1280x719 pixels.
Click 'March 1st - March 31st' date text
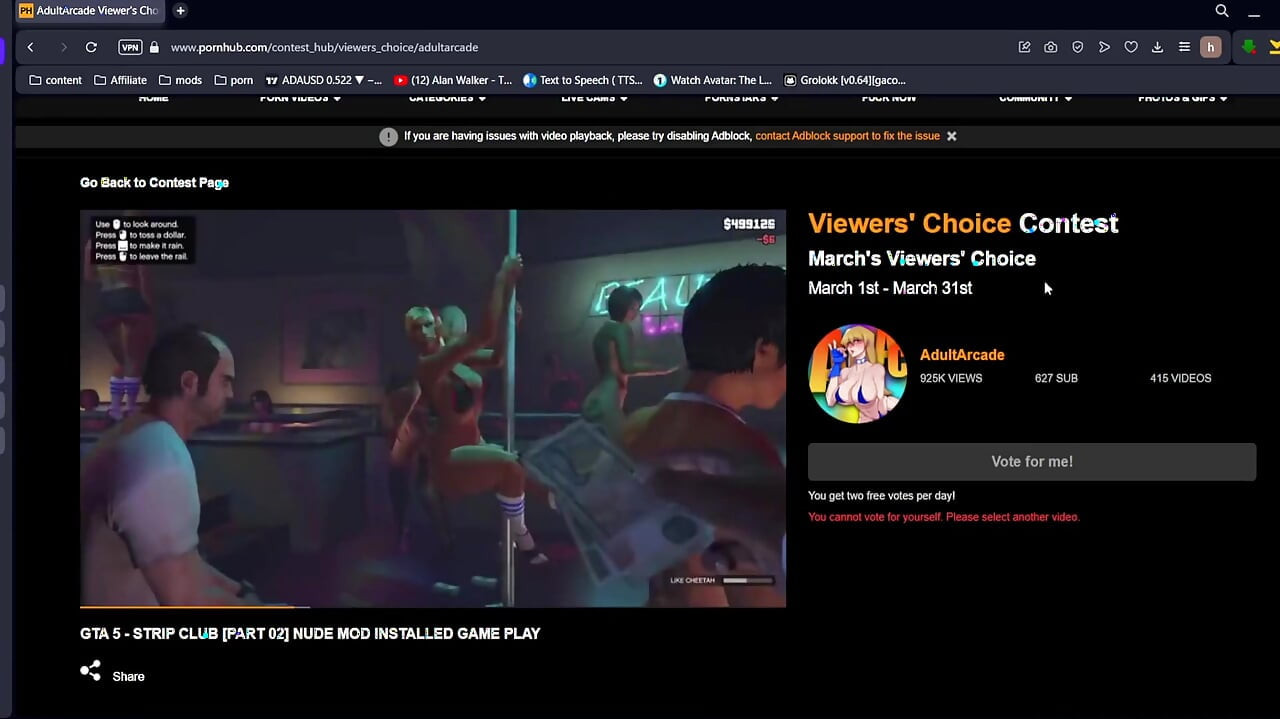click(x=890, y=288)
